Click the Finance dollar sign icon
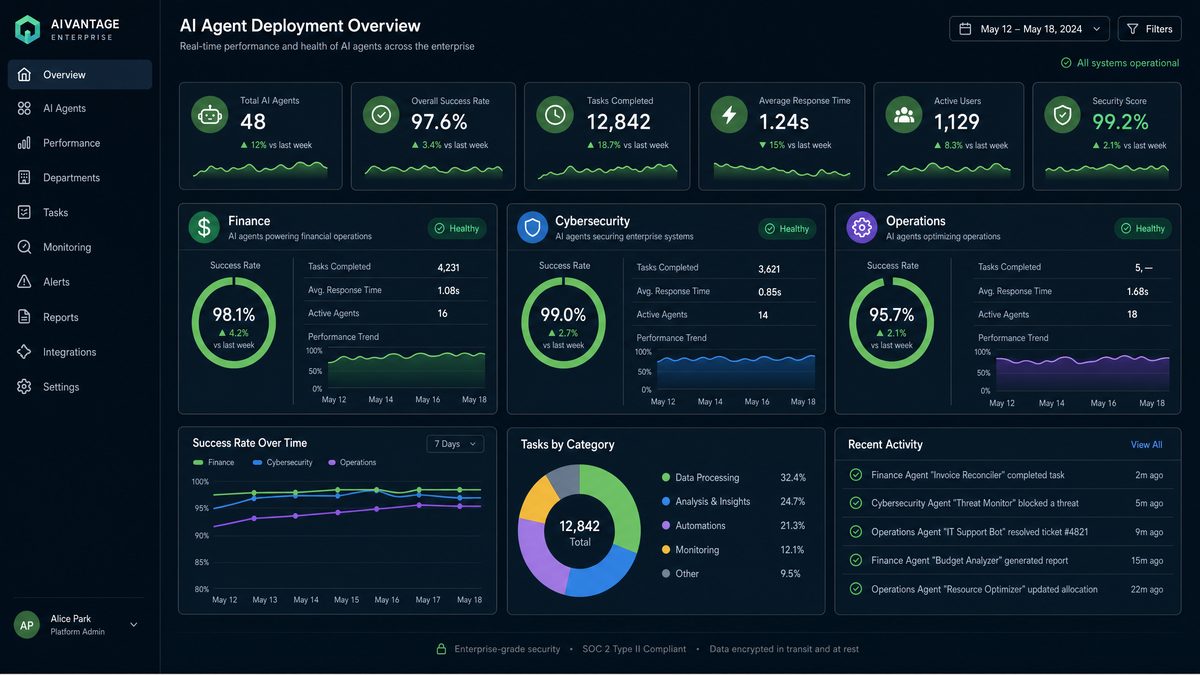This screenshot has height=675, width=1200. click(x=204, y=227)
